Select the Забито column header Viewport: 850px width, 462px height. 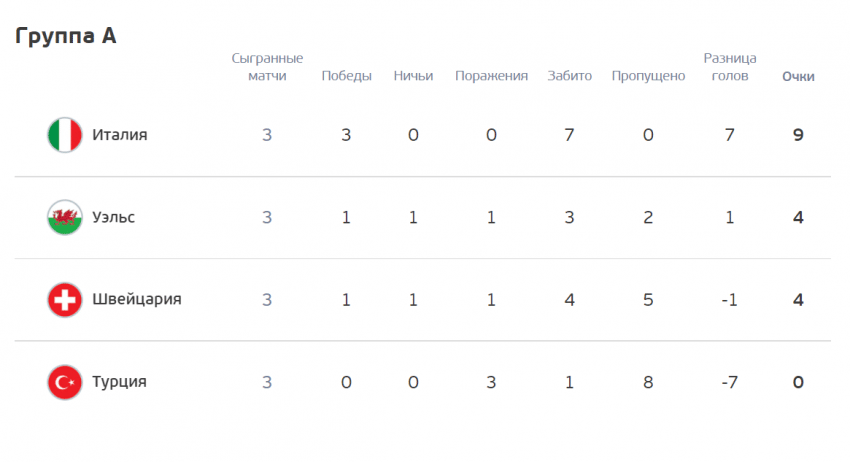click(569, 76)
